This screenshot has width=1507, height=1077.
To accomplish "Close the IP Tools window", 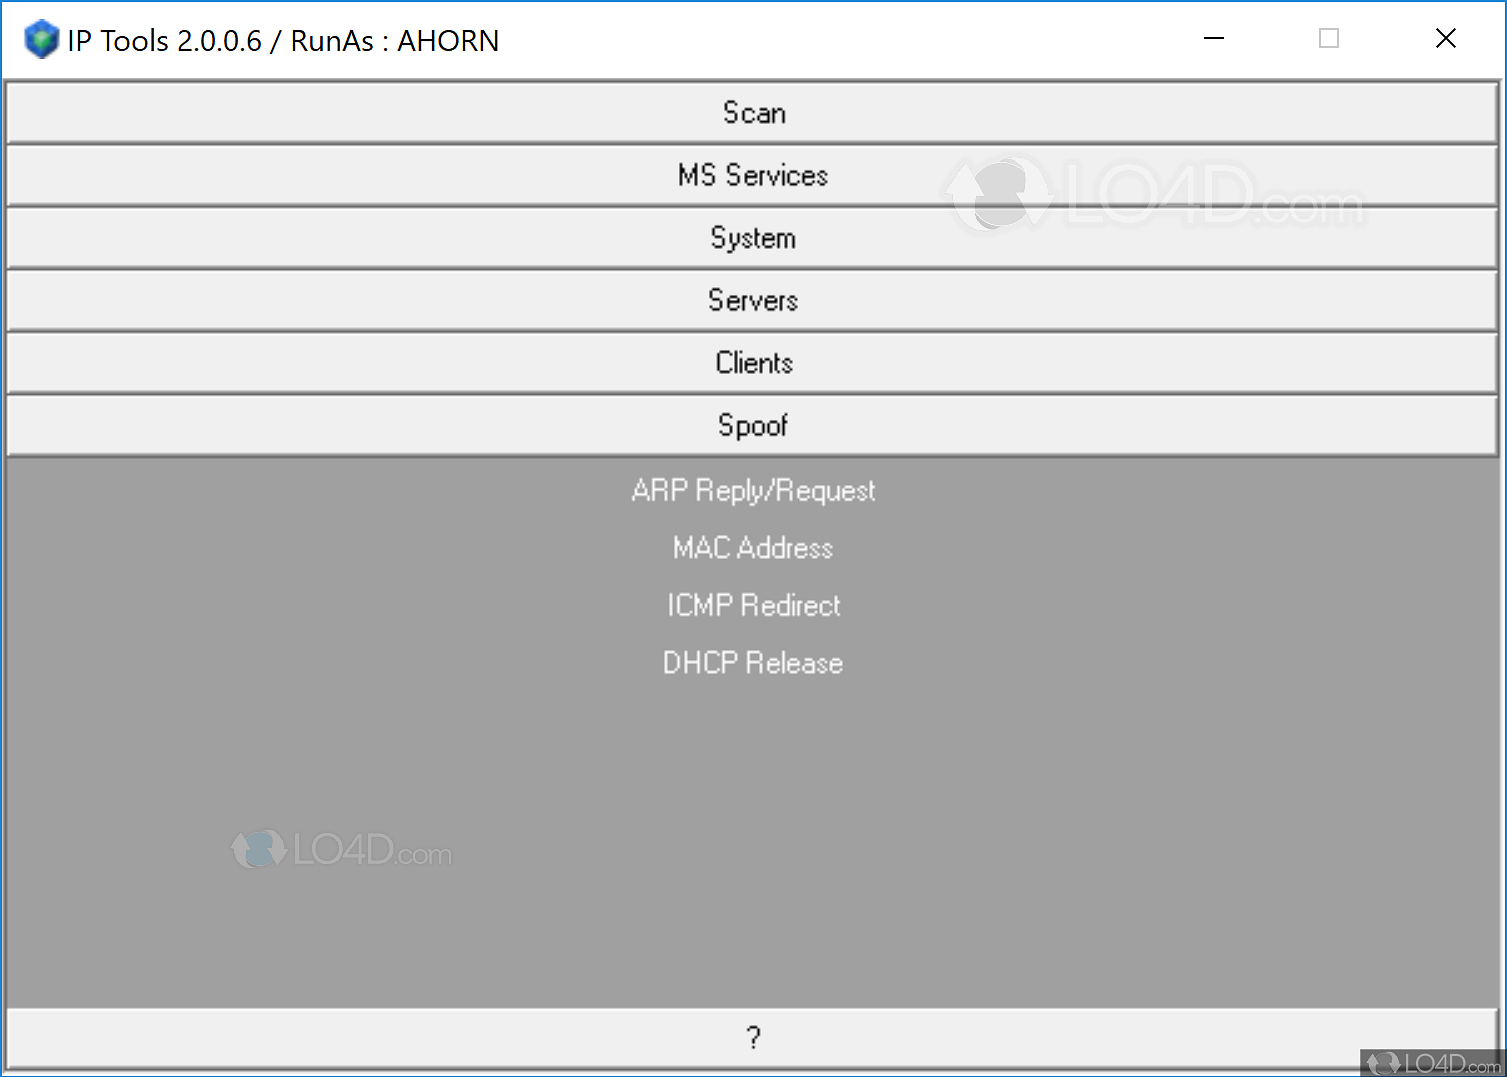I will 1445,38.
